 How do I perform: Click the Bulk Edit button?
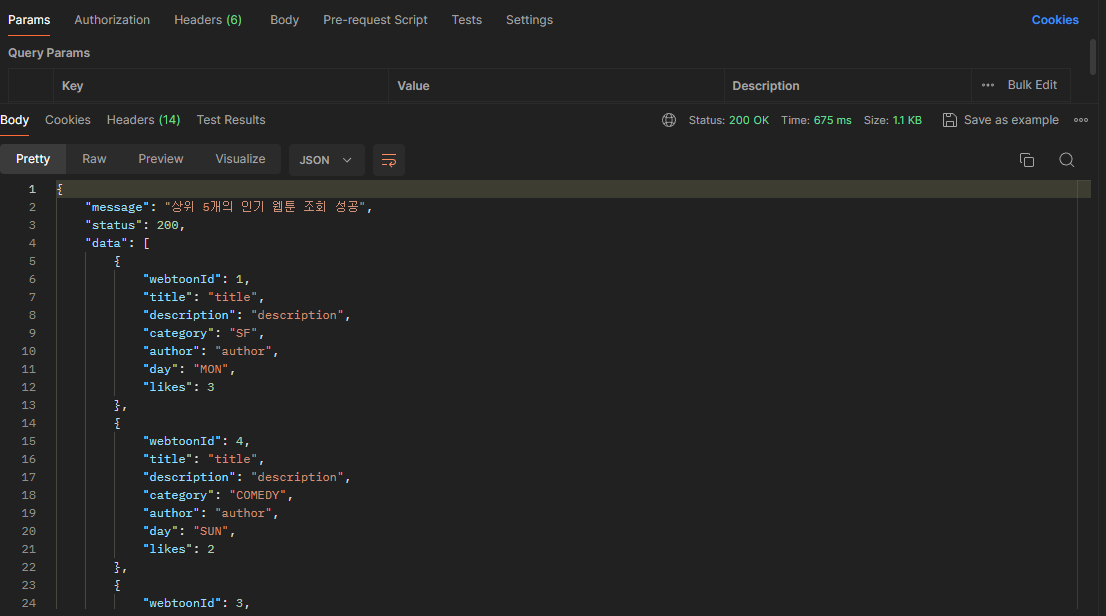pos(1032,85)
